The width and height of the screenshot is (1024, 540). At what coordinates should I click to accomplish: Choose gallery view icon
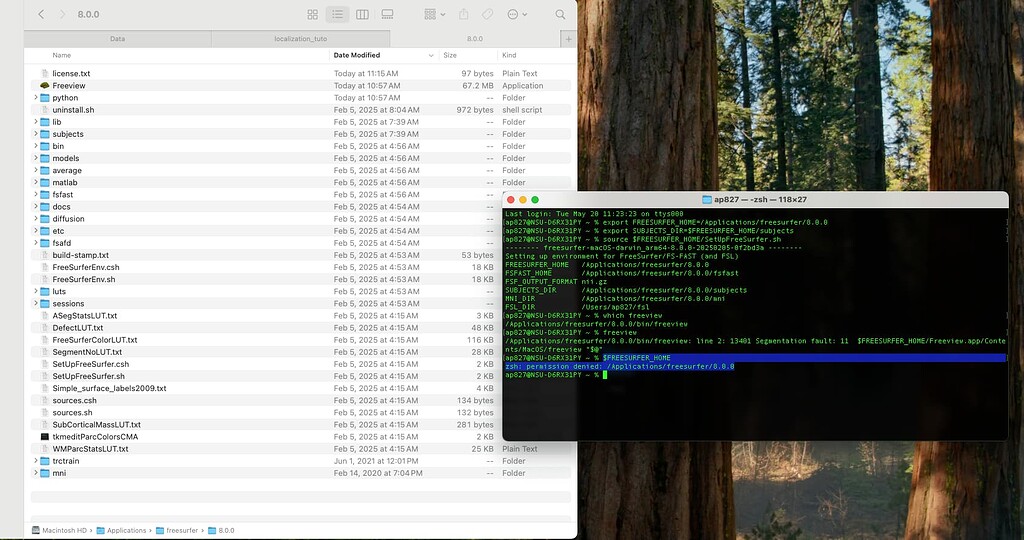387,14
